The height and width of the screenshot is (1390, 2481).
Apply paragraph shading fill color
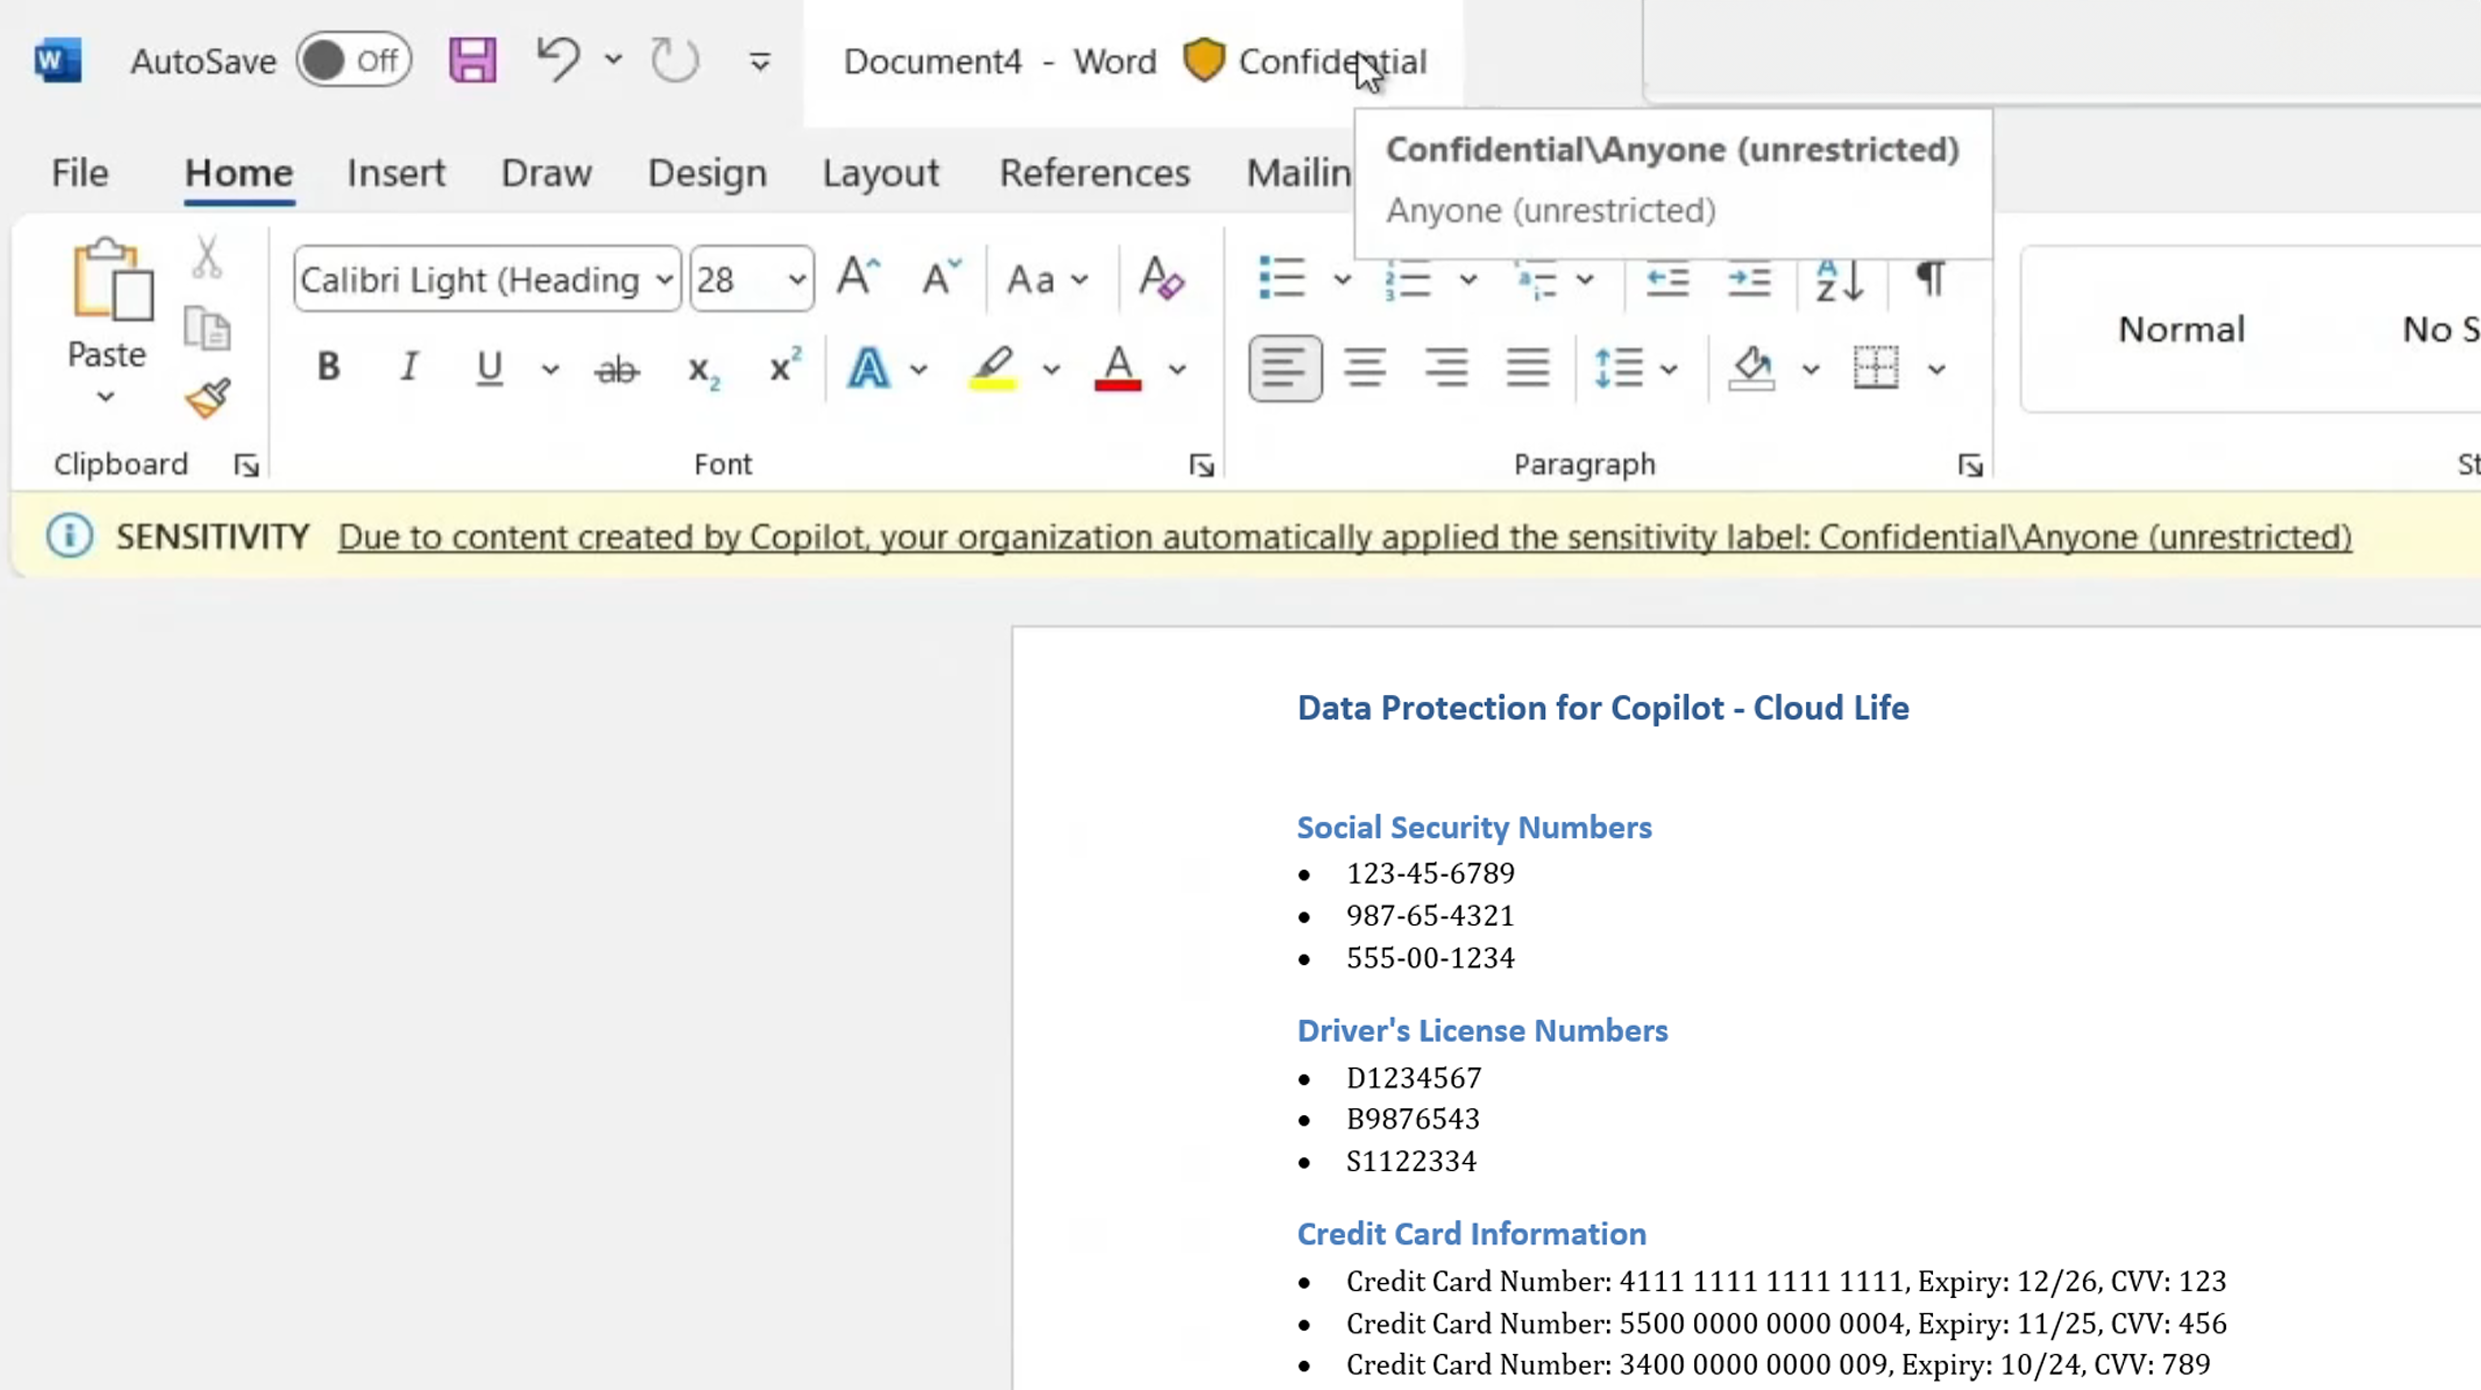pyautogui.click(x=1752, y=368)
